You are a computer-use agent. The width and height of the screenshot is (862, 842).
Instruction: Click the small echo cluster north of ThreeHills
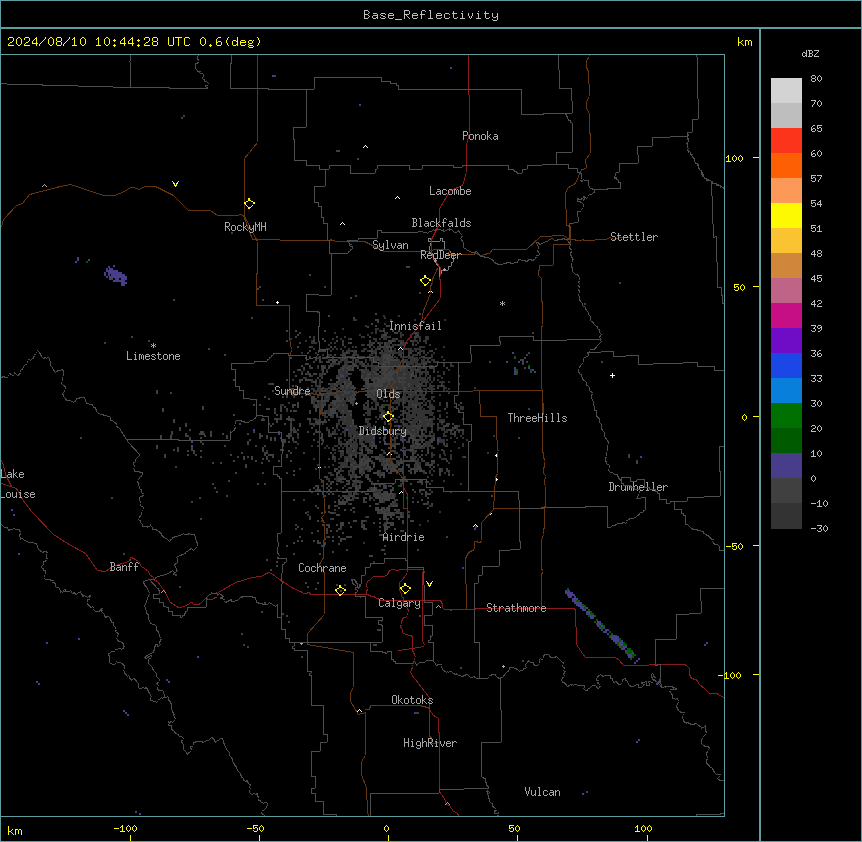[x=521, y=364]
